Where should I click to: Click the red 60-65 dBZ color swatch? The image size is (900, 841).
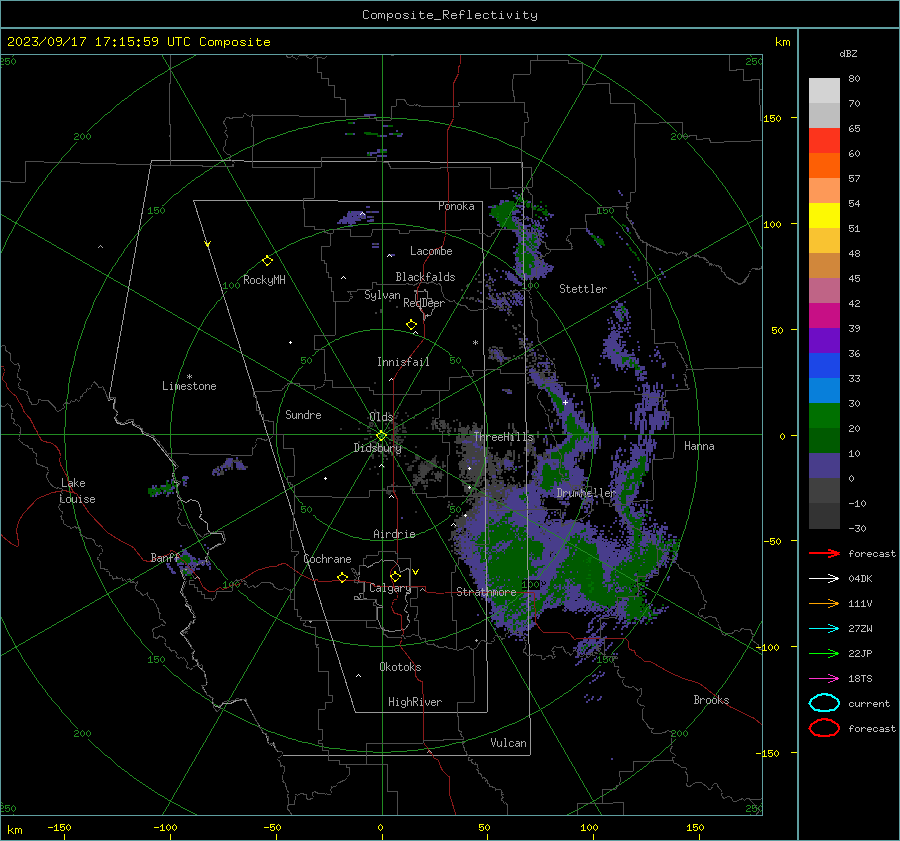coord(824,141)
